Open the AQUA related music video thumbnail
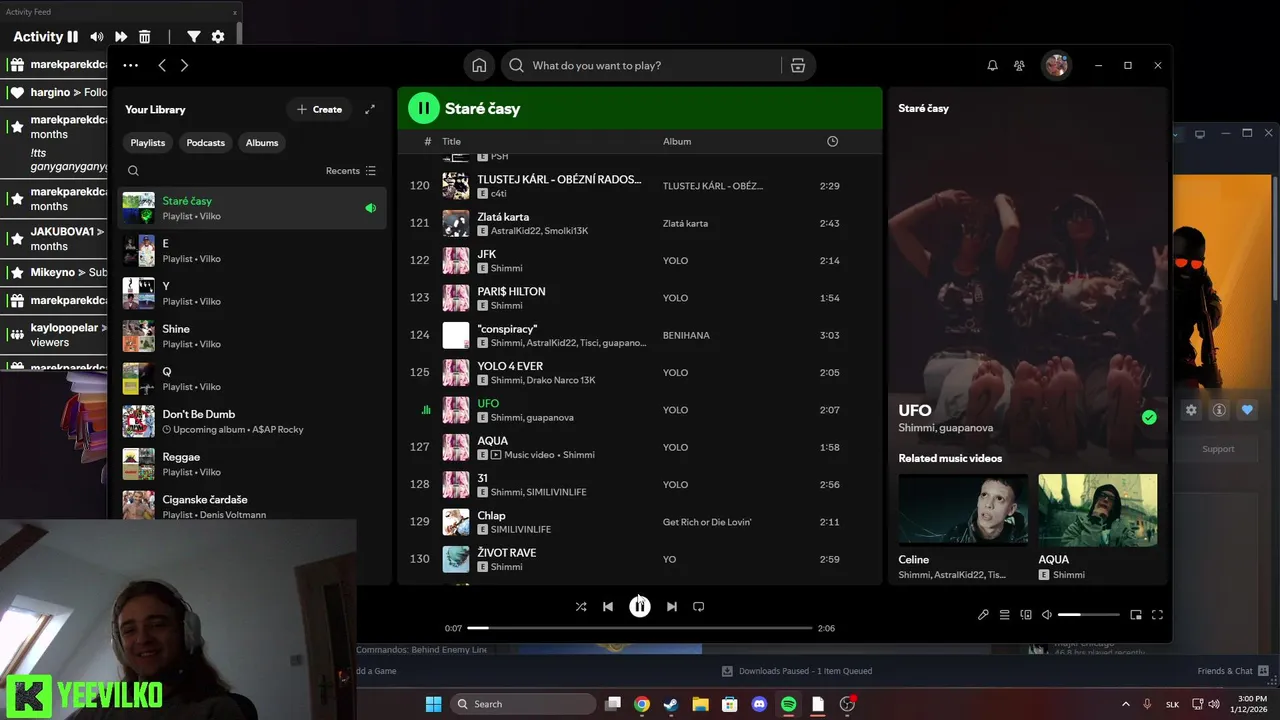Image resolution: width=1280 pixels, height=720 pixels. (1098, 510)
